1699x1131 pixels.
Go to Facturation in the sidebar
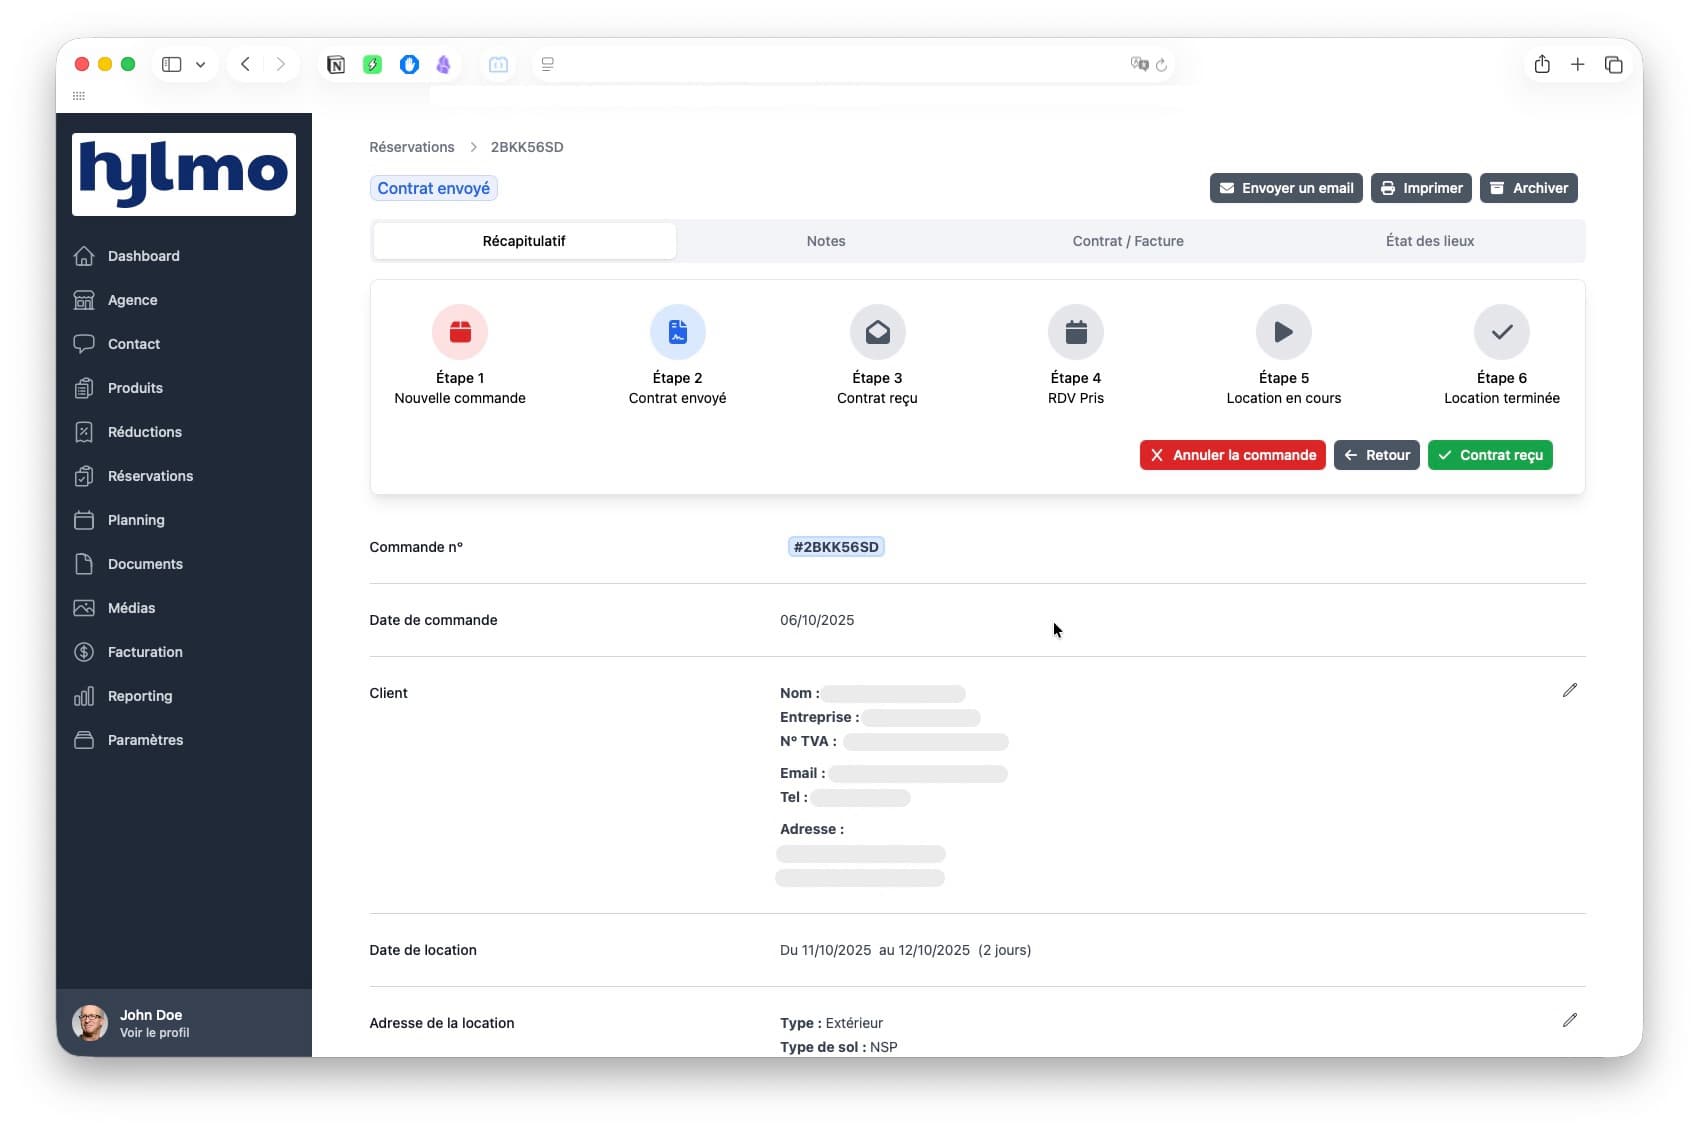point(145,652)
